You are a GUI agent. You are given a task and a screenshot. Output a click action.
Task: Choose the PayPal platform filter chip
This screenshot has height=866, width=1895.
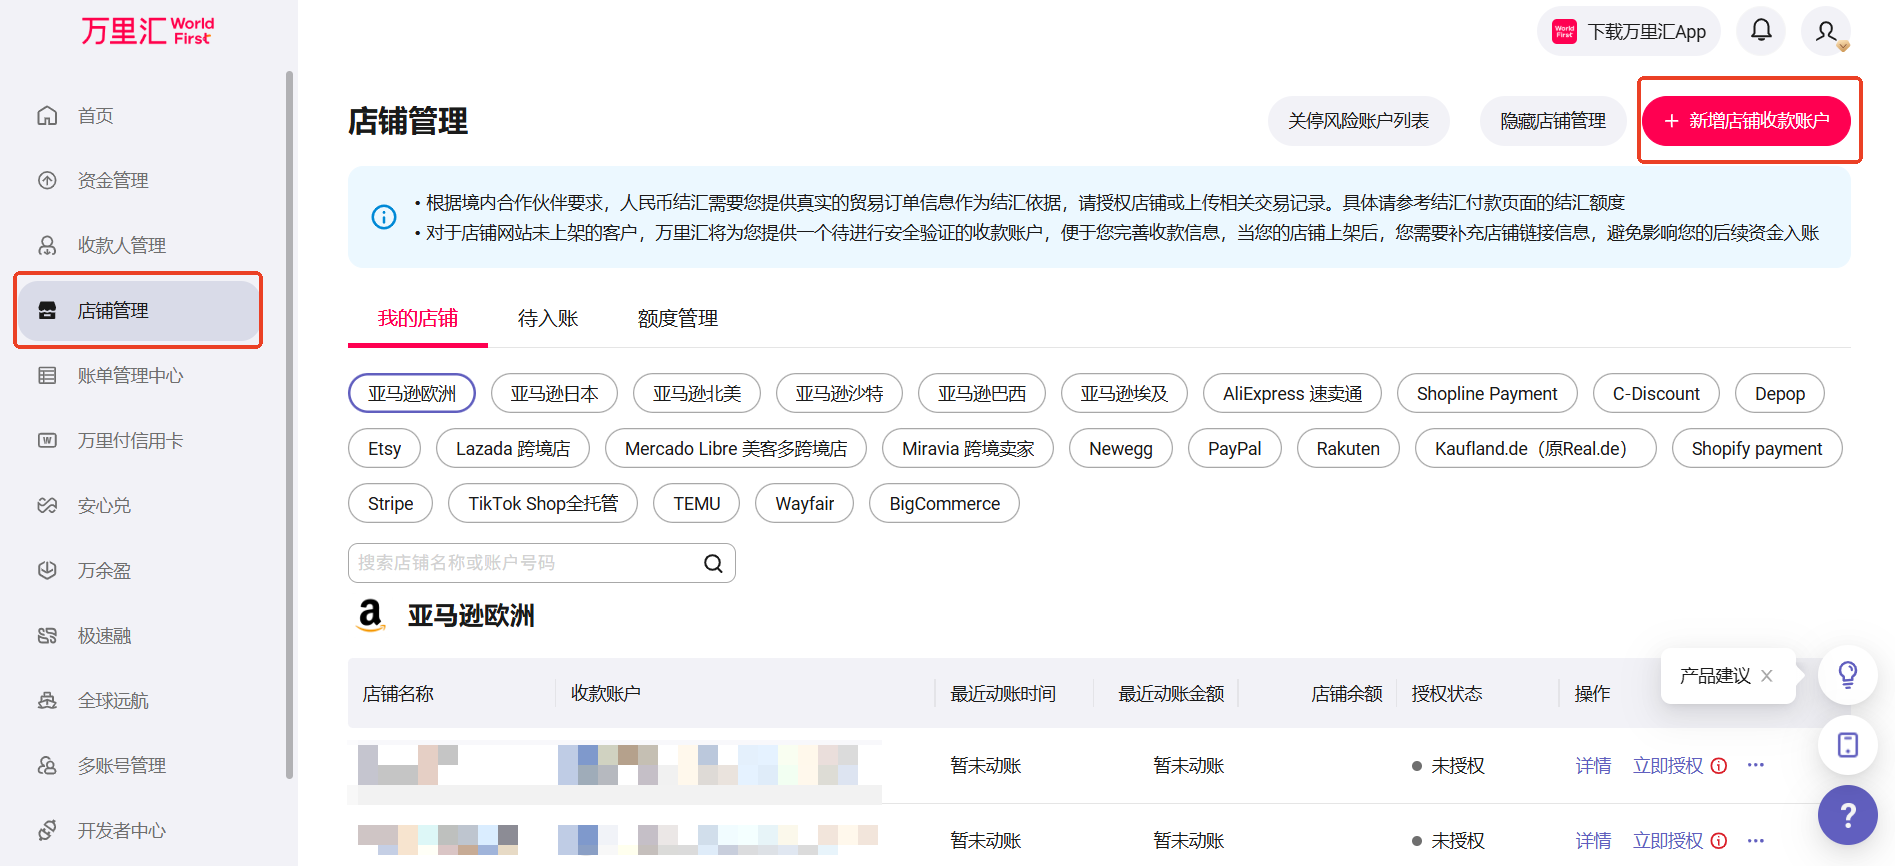1234,449
